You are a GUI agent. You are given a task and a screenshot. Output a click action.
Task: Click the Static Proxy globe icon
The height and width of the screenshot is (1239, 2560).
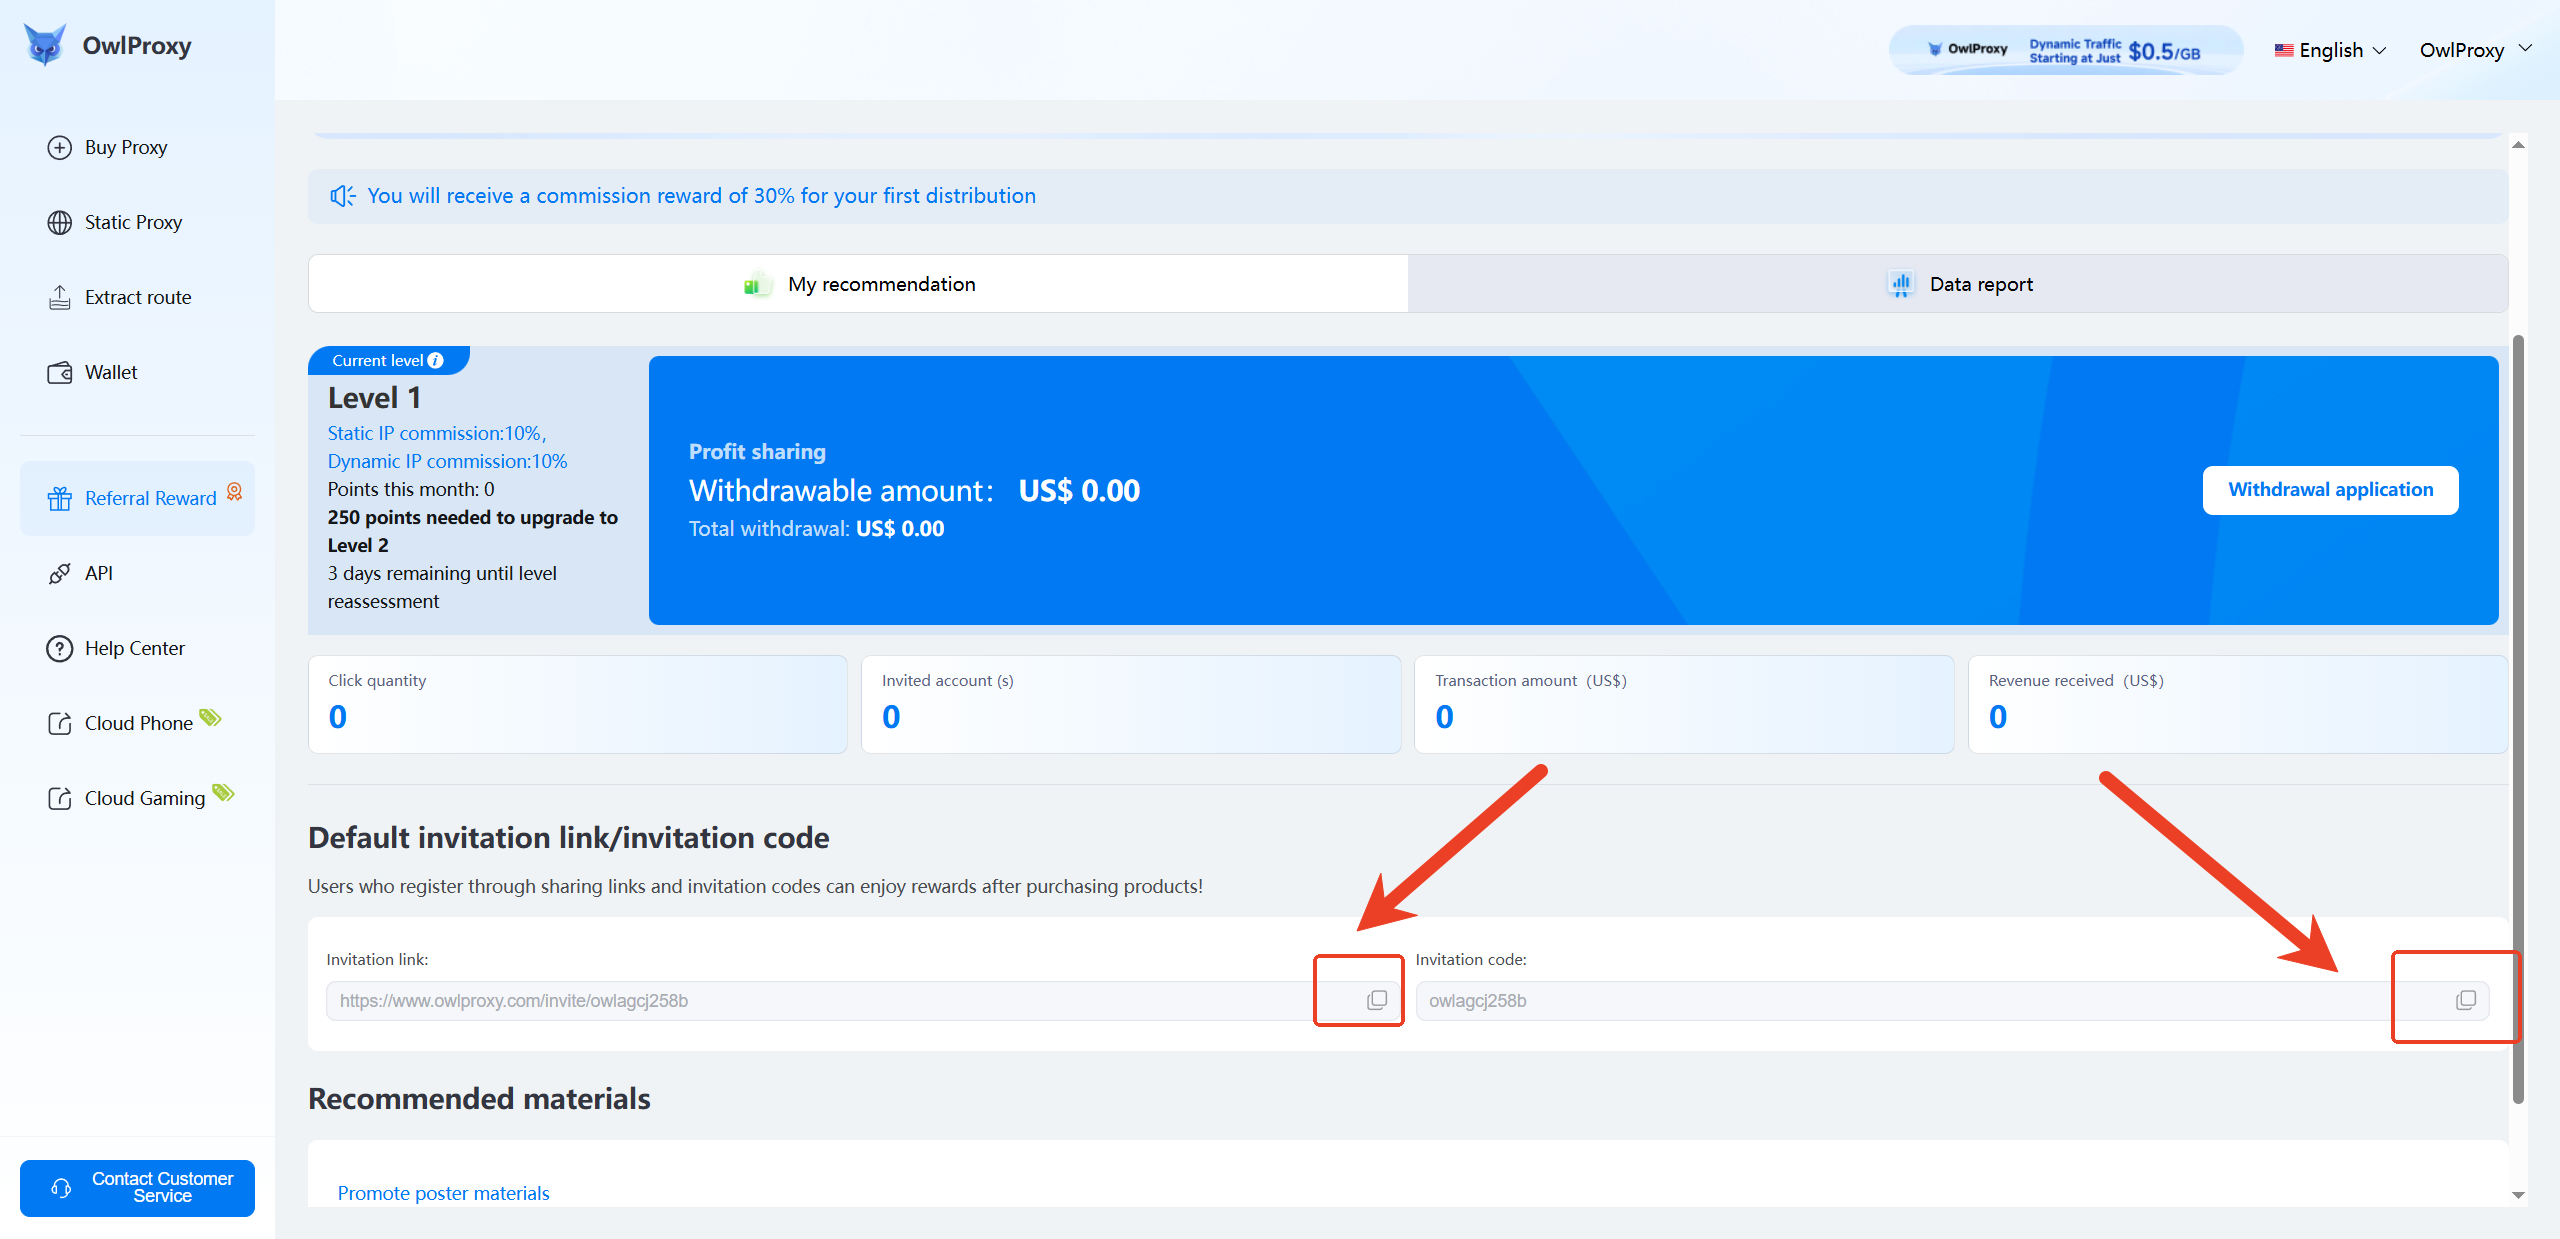60,223
